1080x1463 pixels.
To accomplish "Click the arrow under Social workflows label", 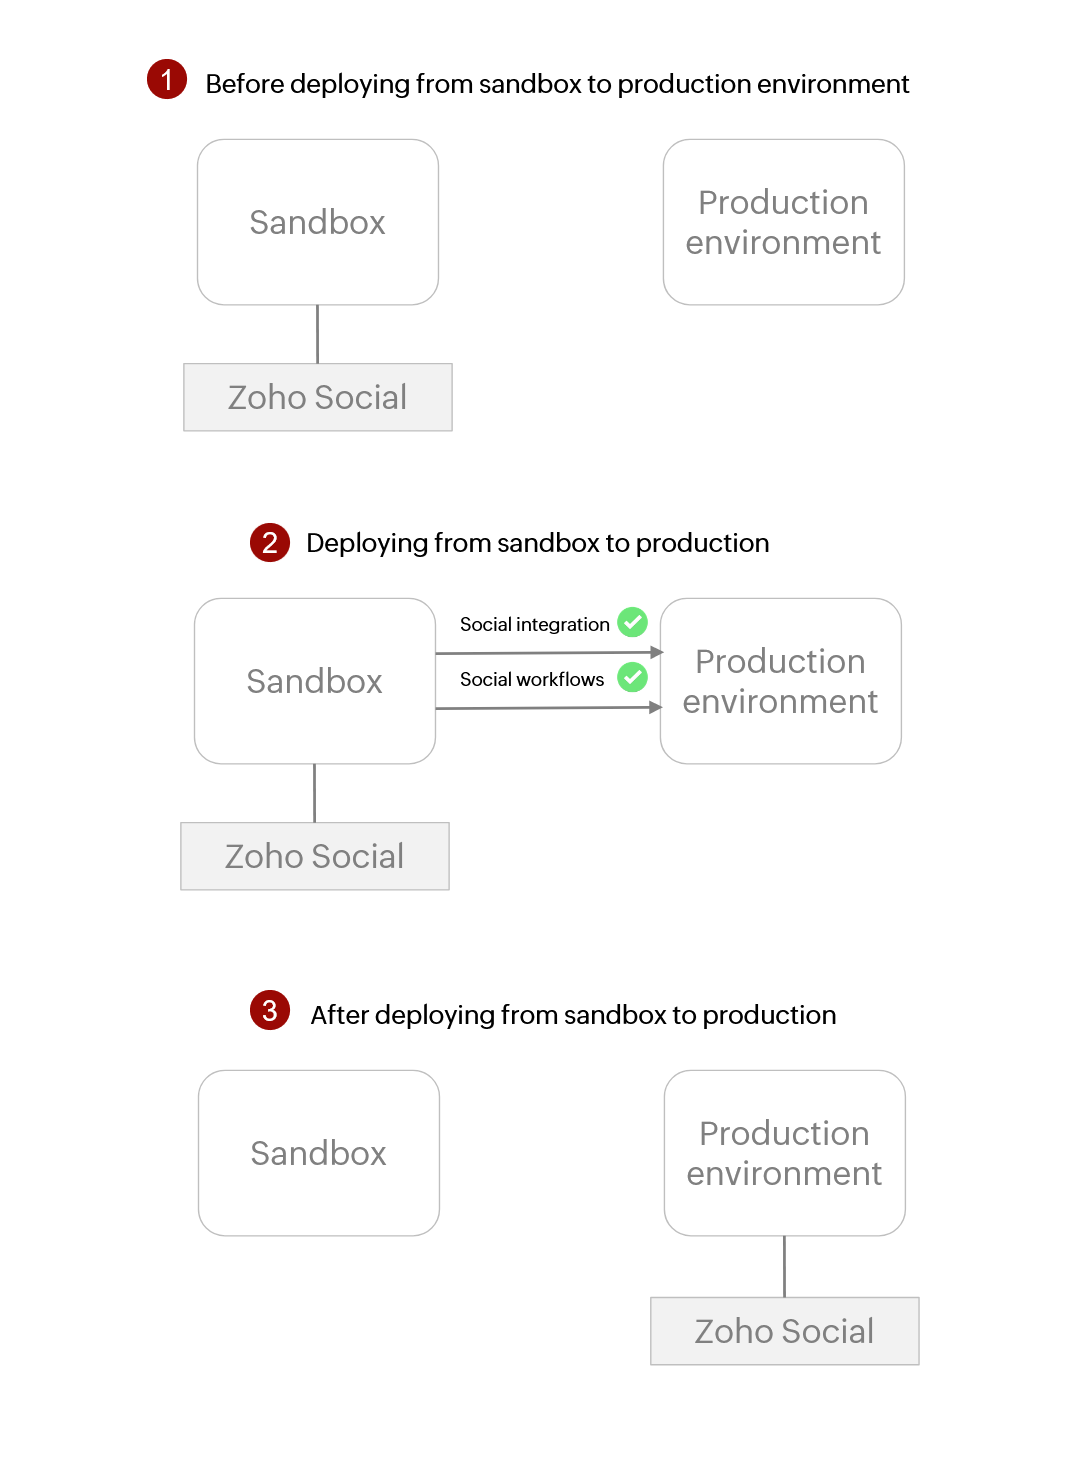I will pos(549,708).
